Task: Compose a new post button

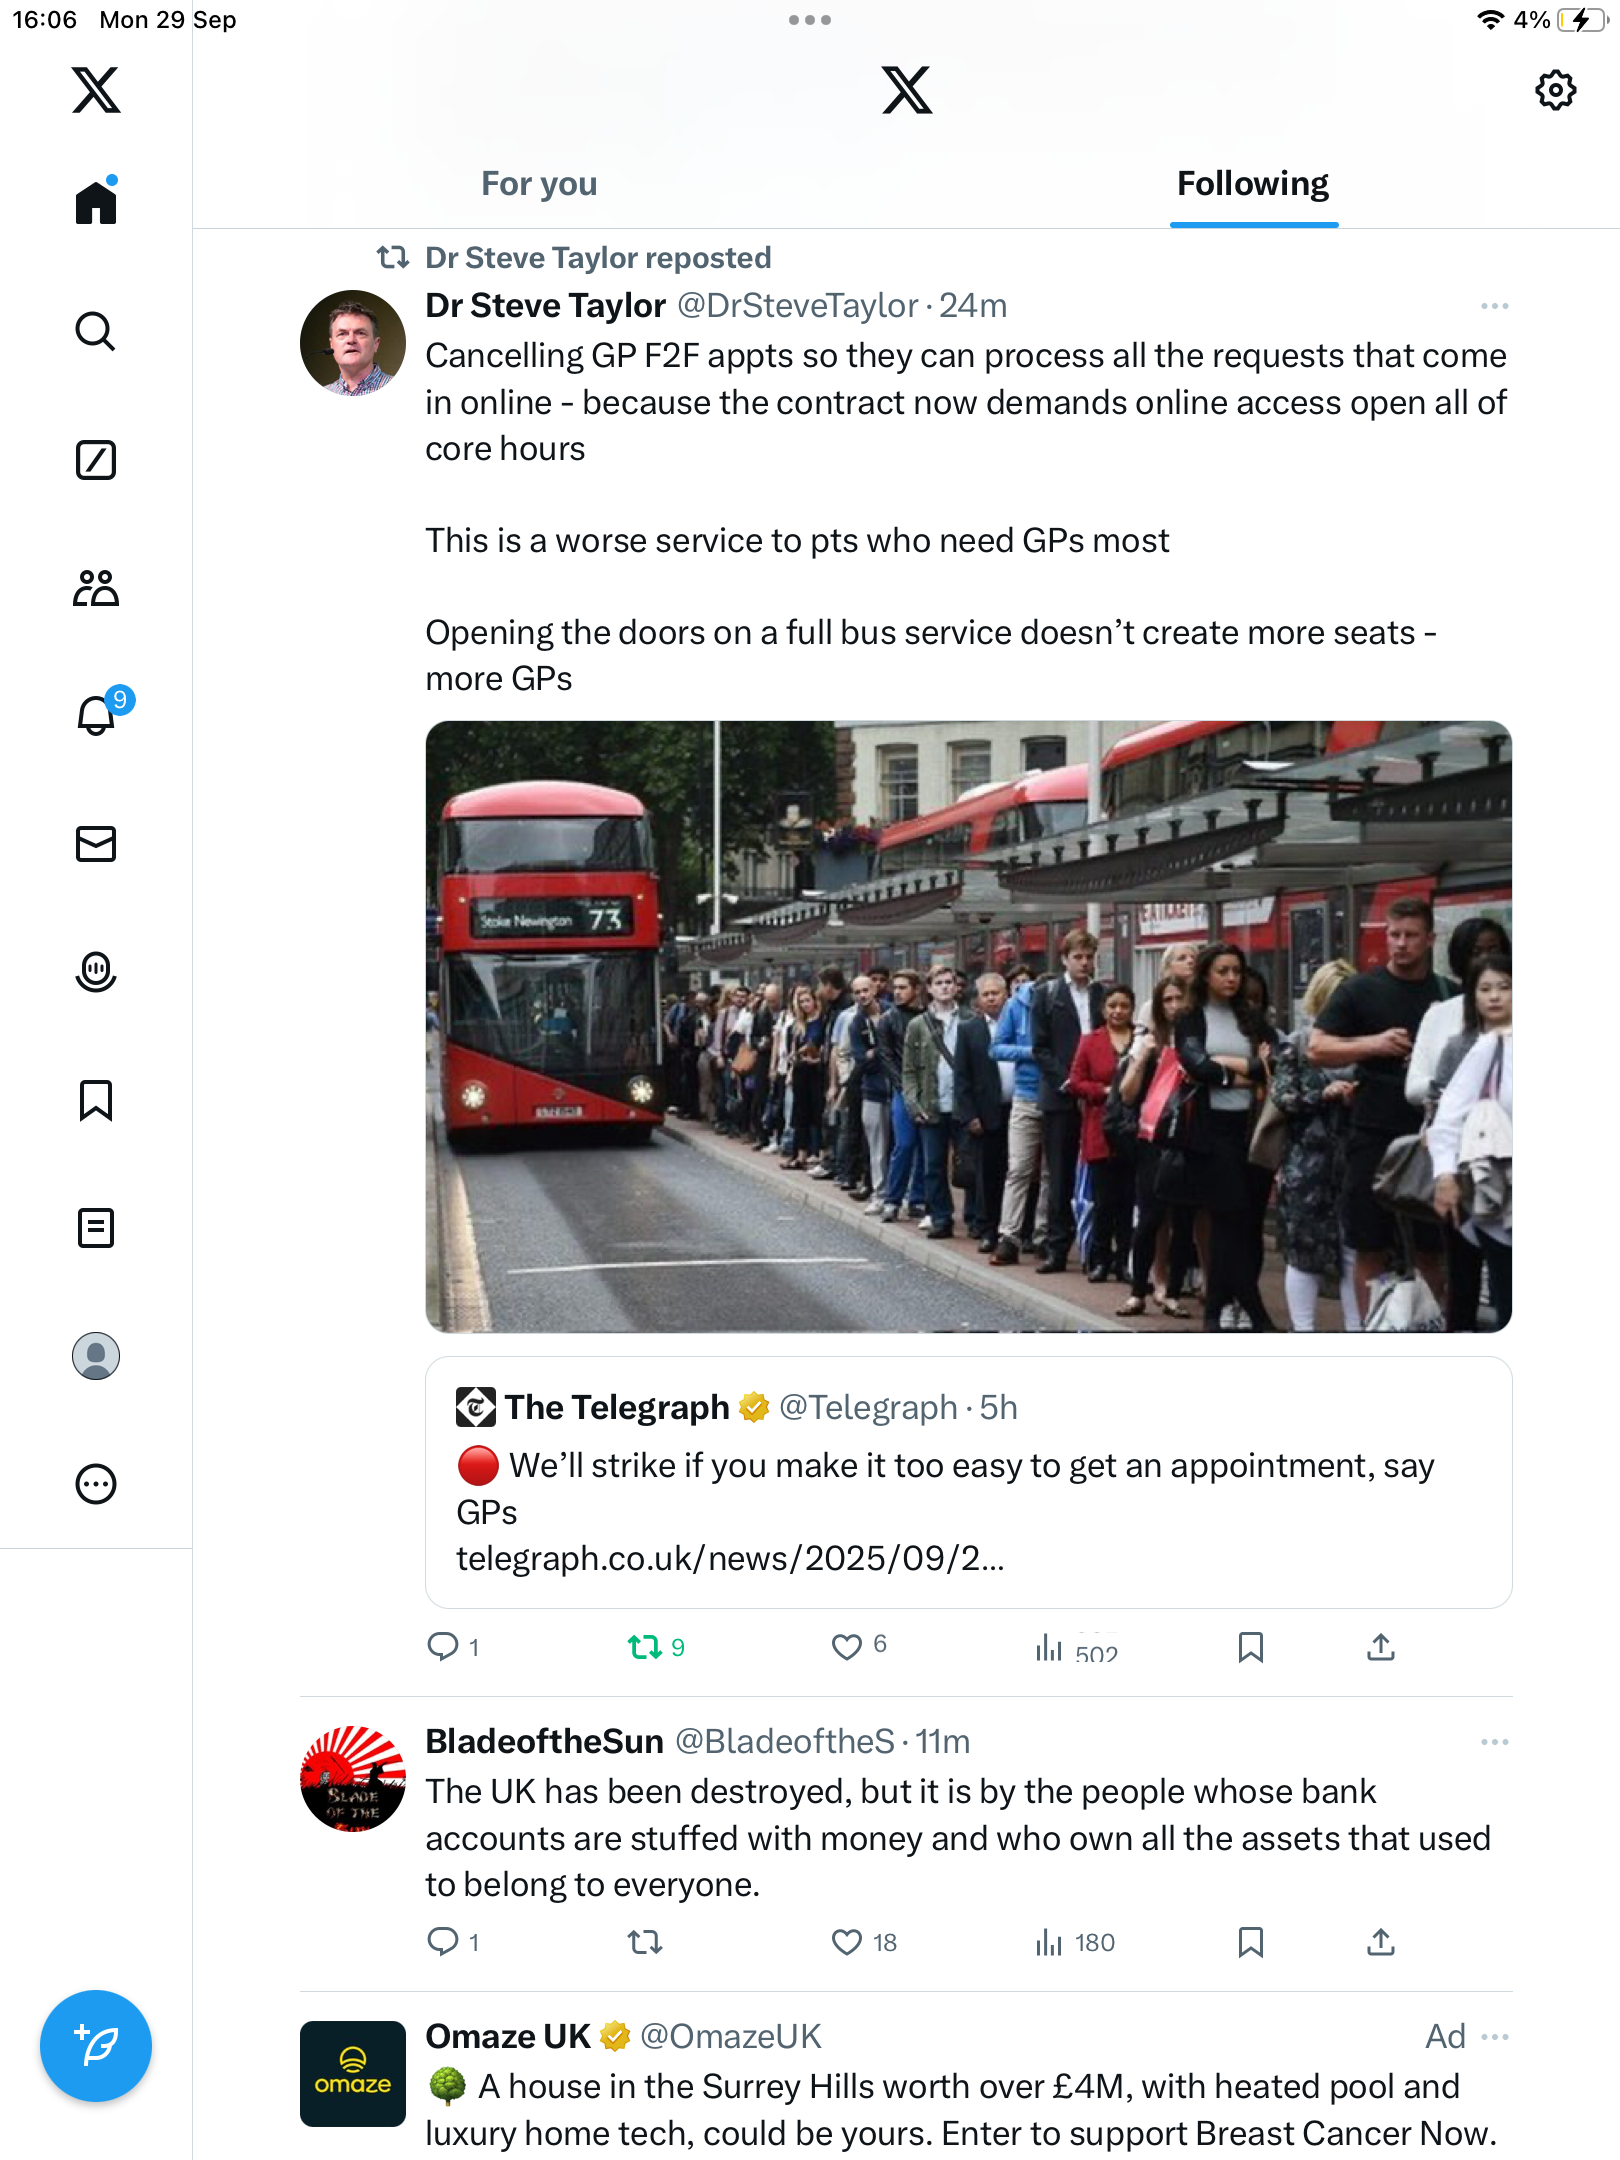Action: (x=96, y=2045)
